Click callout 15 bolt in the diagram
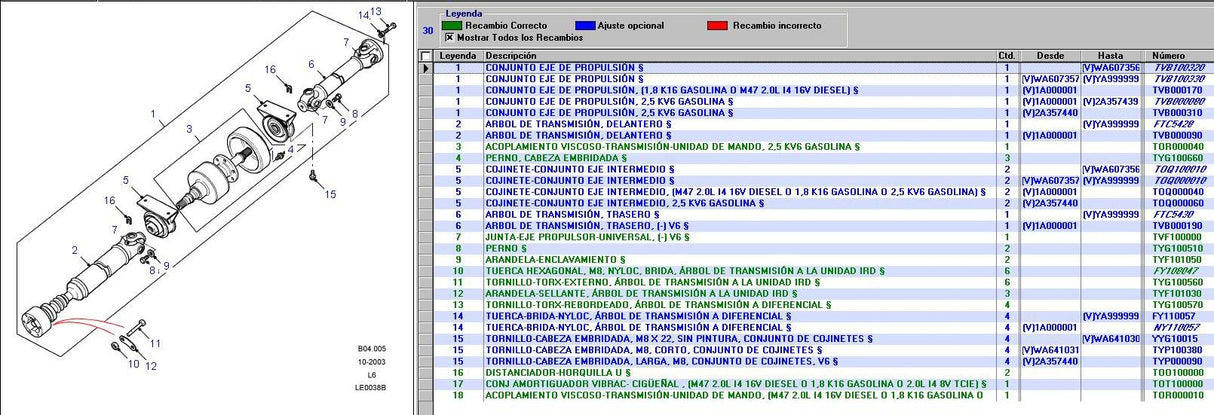The height and width of the screenshot is (415, 1214). click(x=331, y=193)
